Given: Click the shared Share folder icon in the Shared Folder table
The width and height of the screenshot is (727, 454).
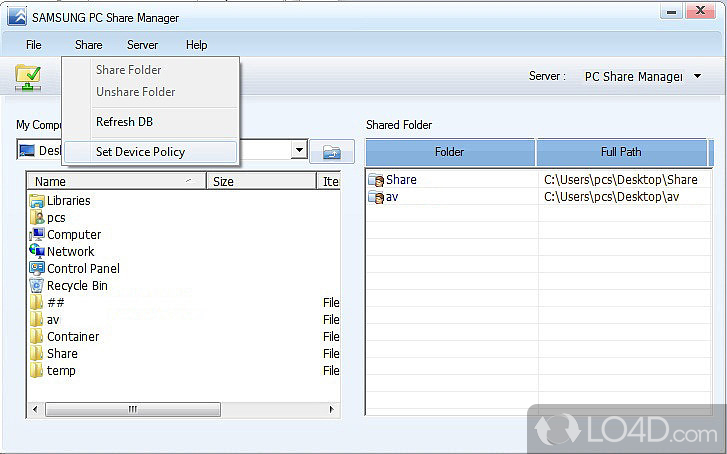Looking at the screenshot, I should click(x=376, y=180).
